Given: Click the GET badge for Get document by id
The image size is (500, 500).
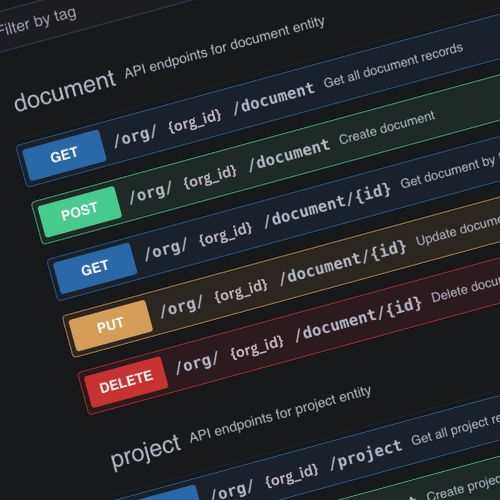Looking at the screenshot, I should click(95, 268).
